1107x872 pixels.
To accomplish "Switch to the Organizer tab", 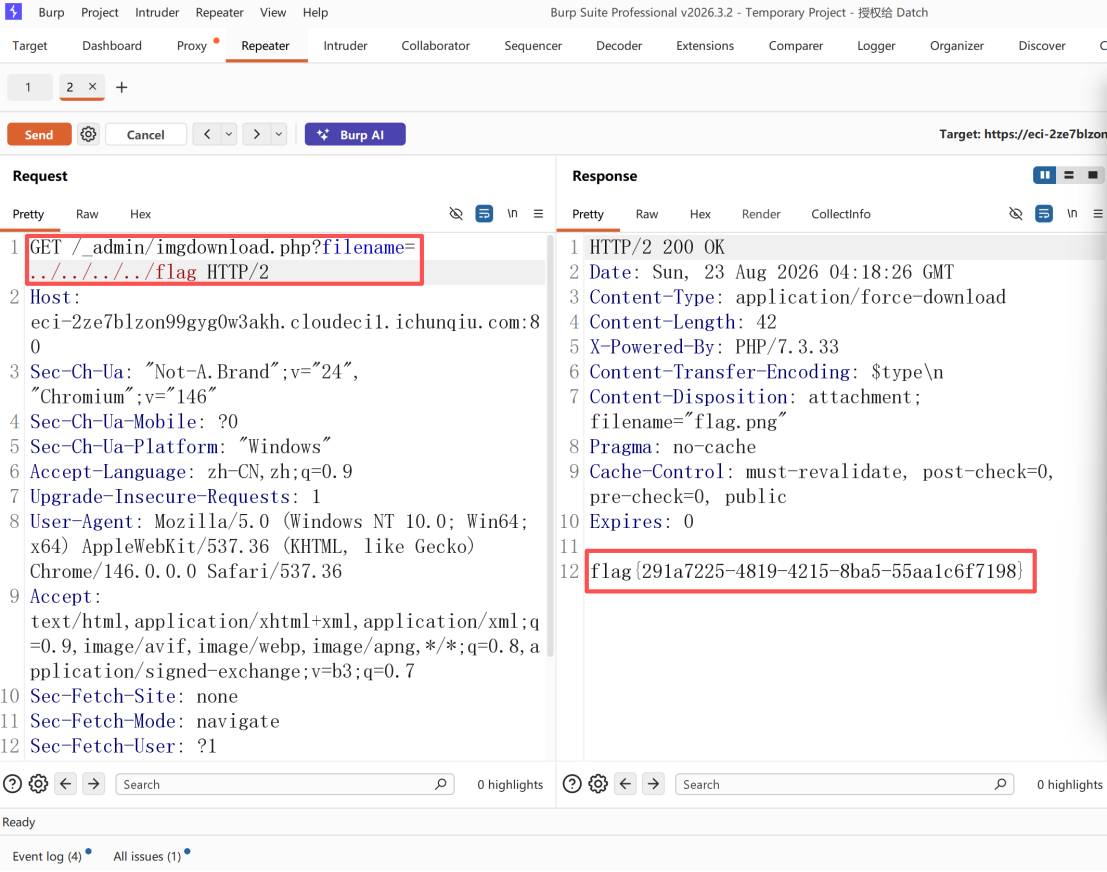I will [x=957, y=45].
